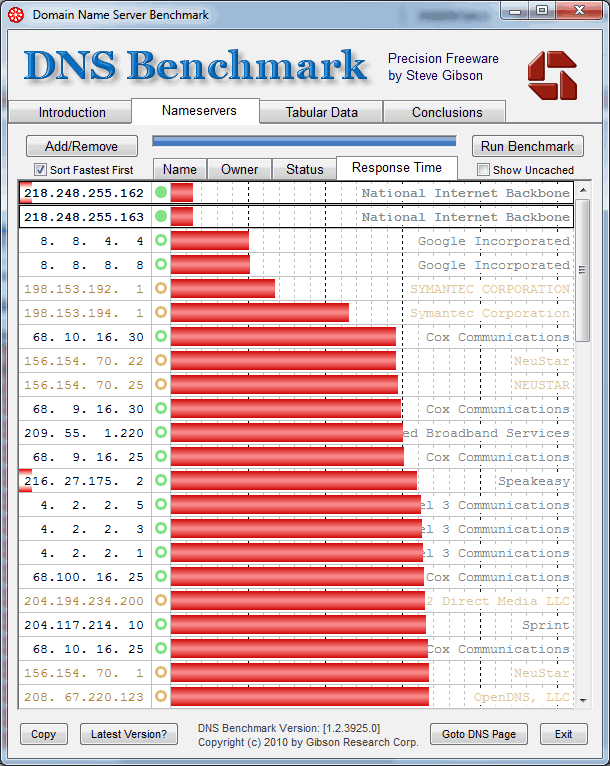Click orange status ring for 198.153.194.1
610x766 pixels.
[x=161, y=312]
